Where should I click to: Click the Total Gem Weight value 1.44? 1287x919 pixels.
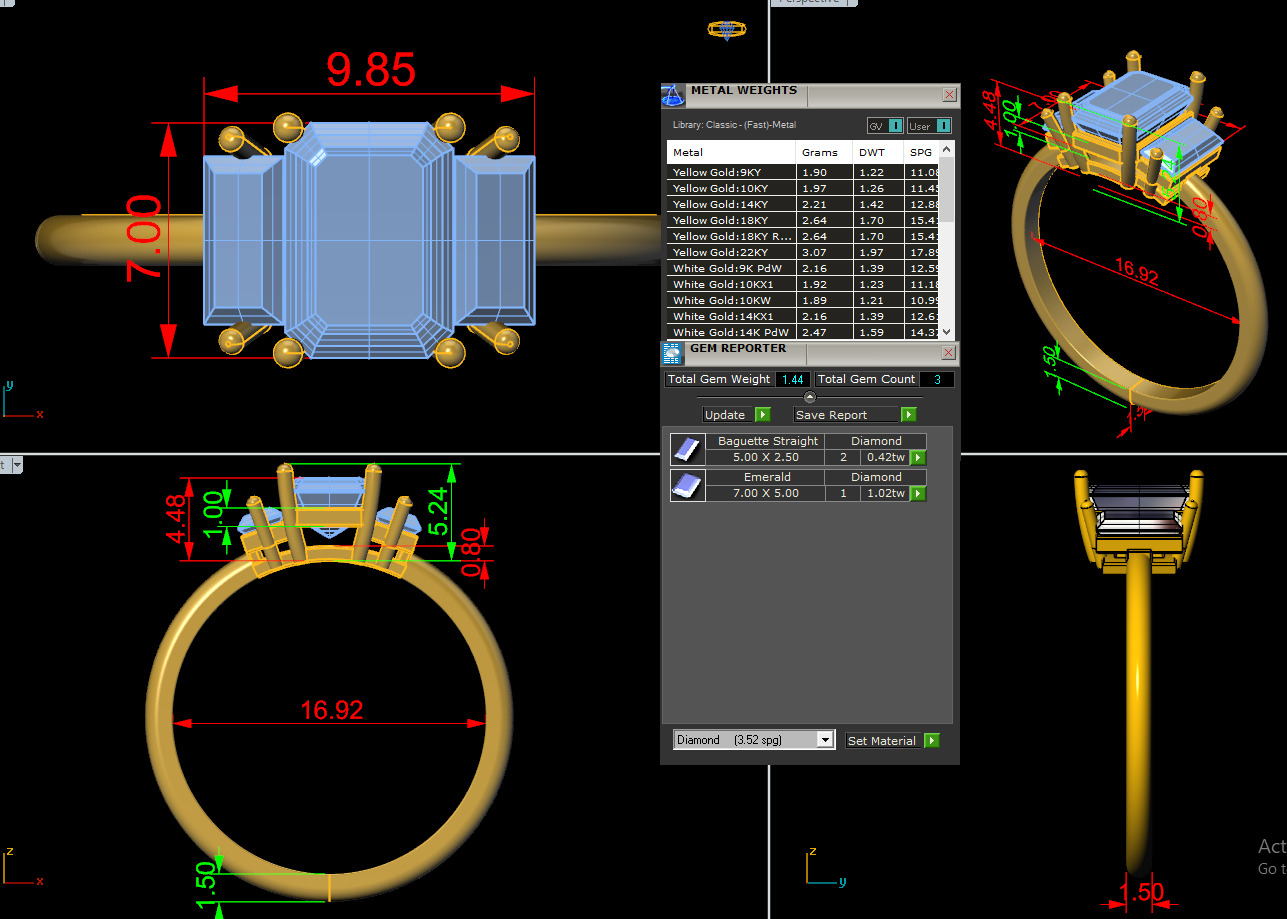(793, 380)
